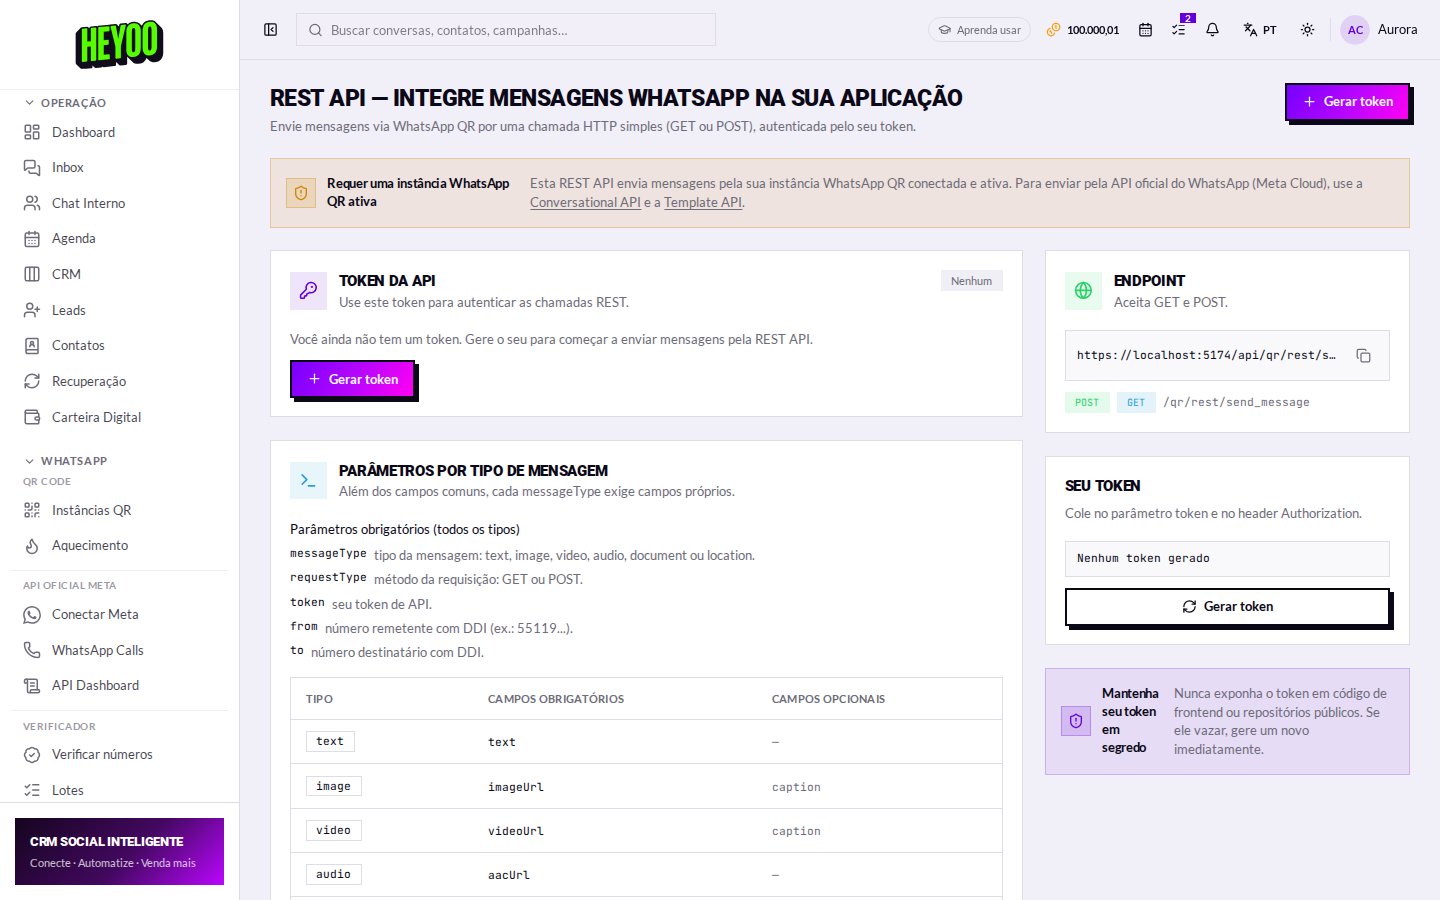Click Gerar token button under Seu Token
Viewport: 1440px width, 900px height.
pos(1227,607)
